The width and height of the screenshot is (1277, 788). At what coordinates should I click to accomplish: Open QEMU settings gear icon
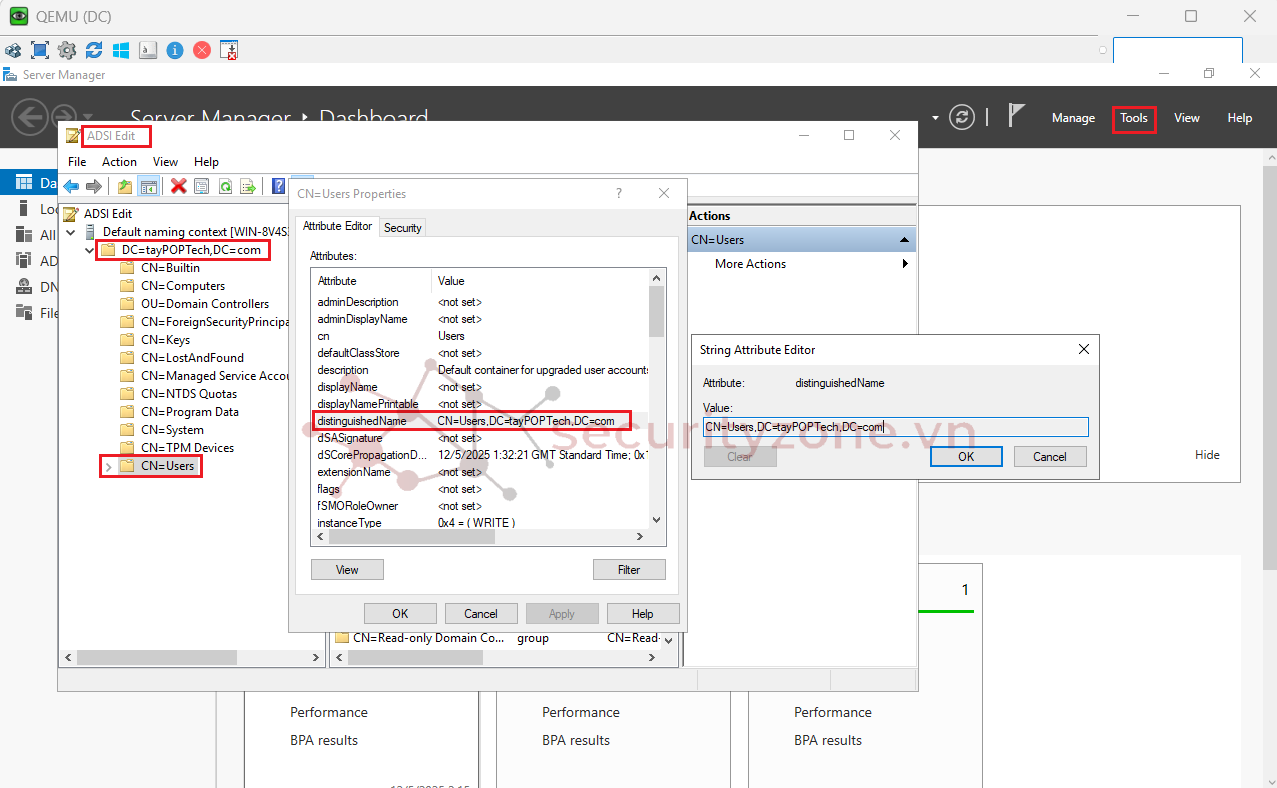67,50
